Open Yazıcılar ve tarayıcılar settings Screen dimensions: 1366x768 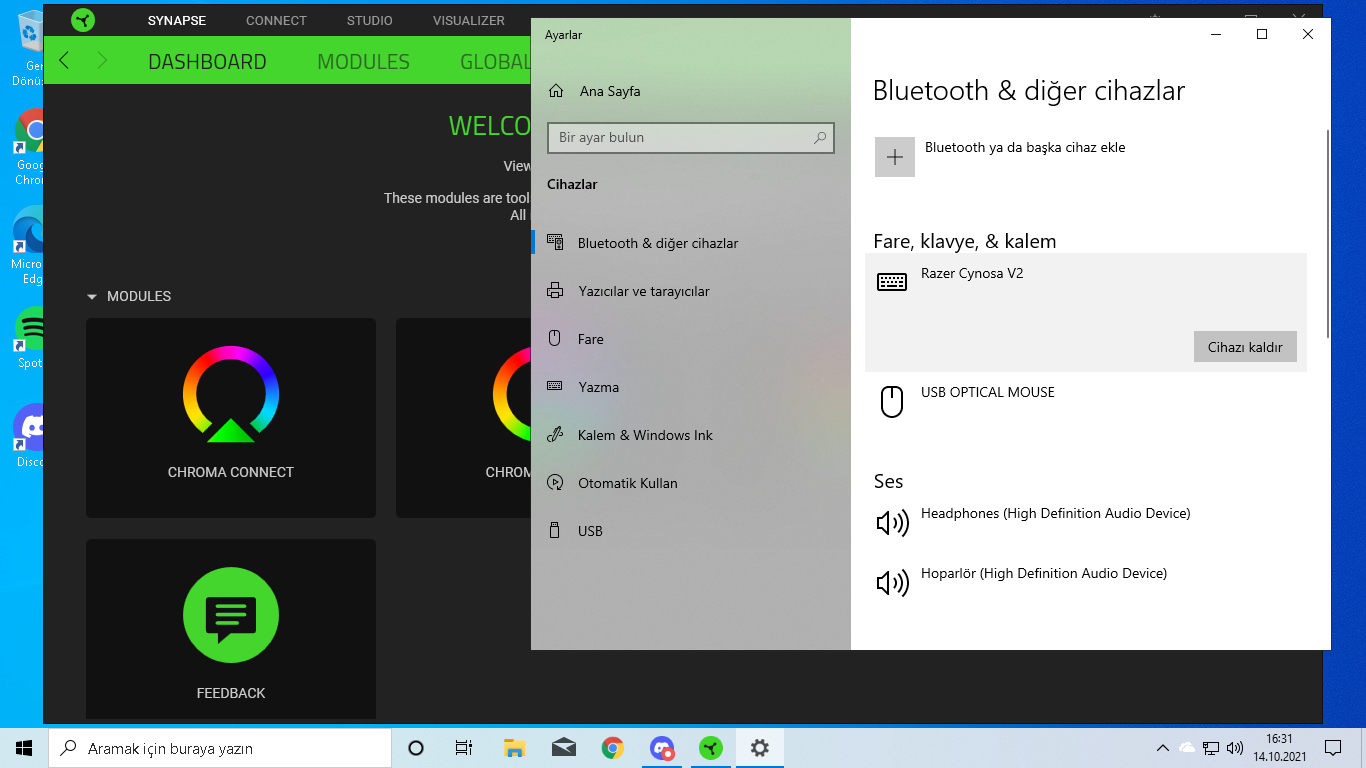point(691,291)
